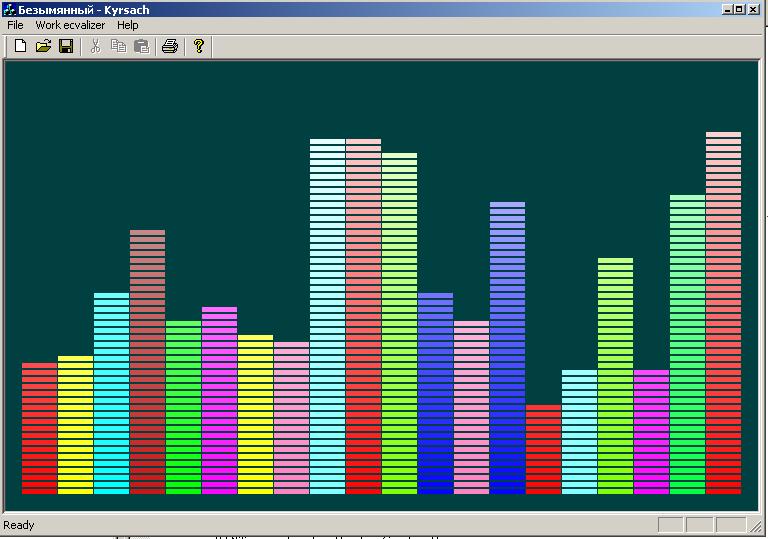This screenshot has width=768, height=539.
Task: Click the Cut scissors icon
Action: 96,46
